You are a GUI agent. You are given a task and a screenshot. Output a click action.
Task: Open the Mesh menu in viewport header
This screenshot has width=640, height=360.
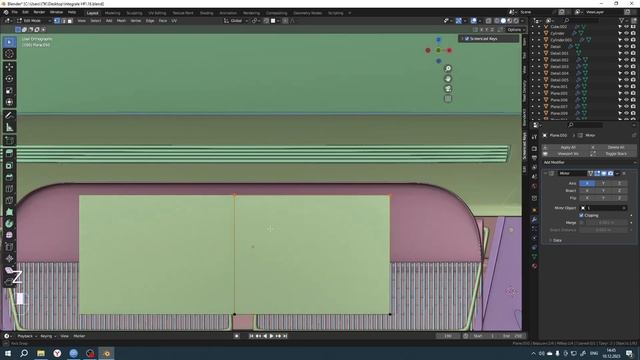(x=121, y=20)
